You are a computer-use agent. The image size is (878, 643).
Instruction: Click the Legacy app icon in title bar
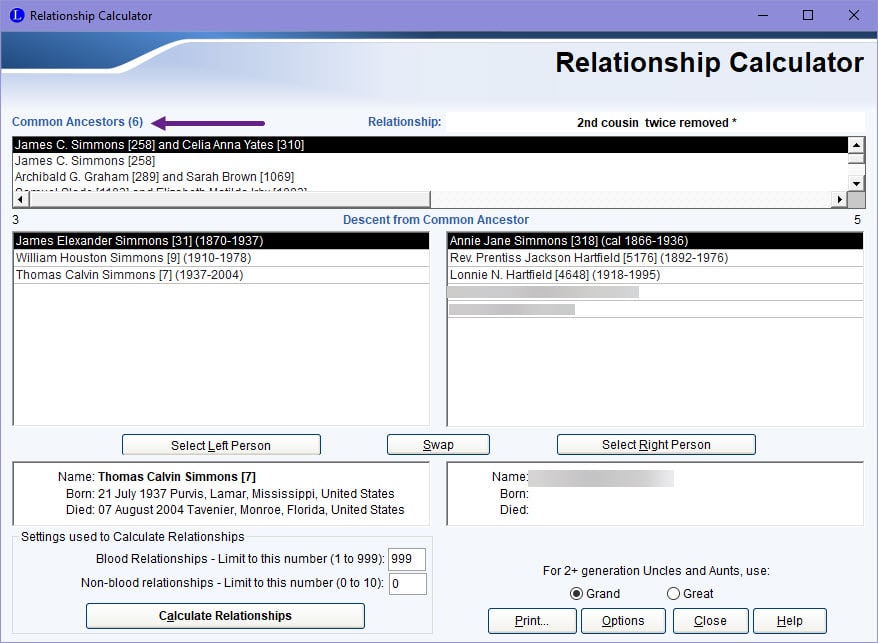(x=15, y=16)
